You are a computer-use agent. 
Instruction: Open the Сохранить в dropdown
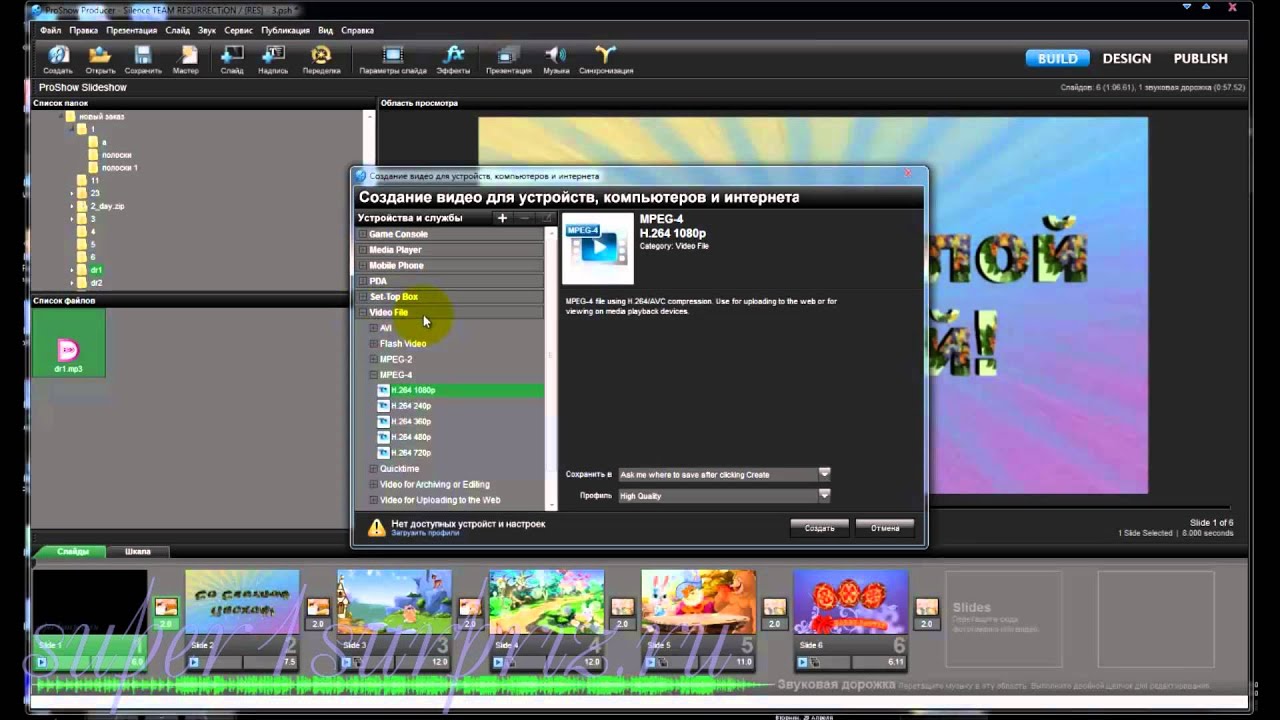(824, 474)
